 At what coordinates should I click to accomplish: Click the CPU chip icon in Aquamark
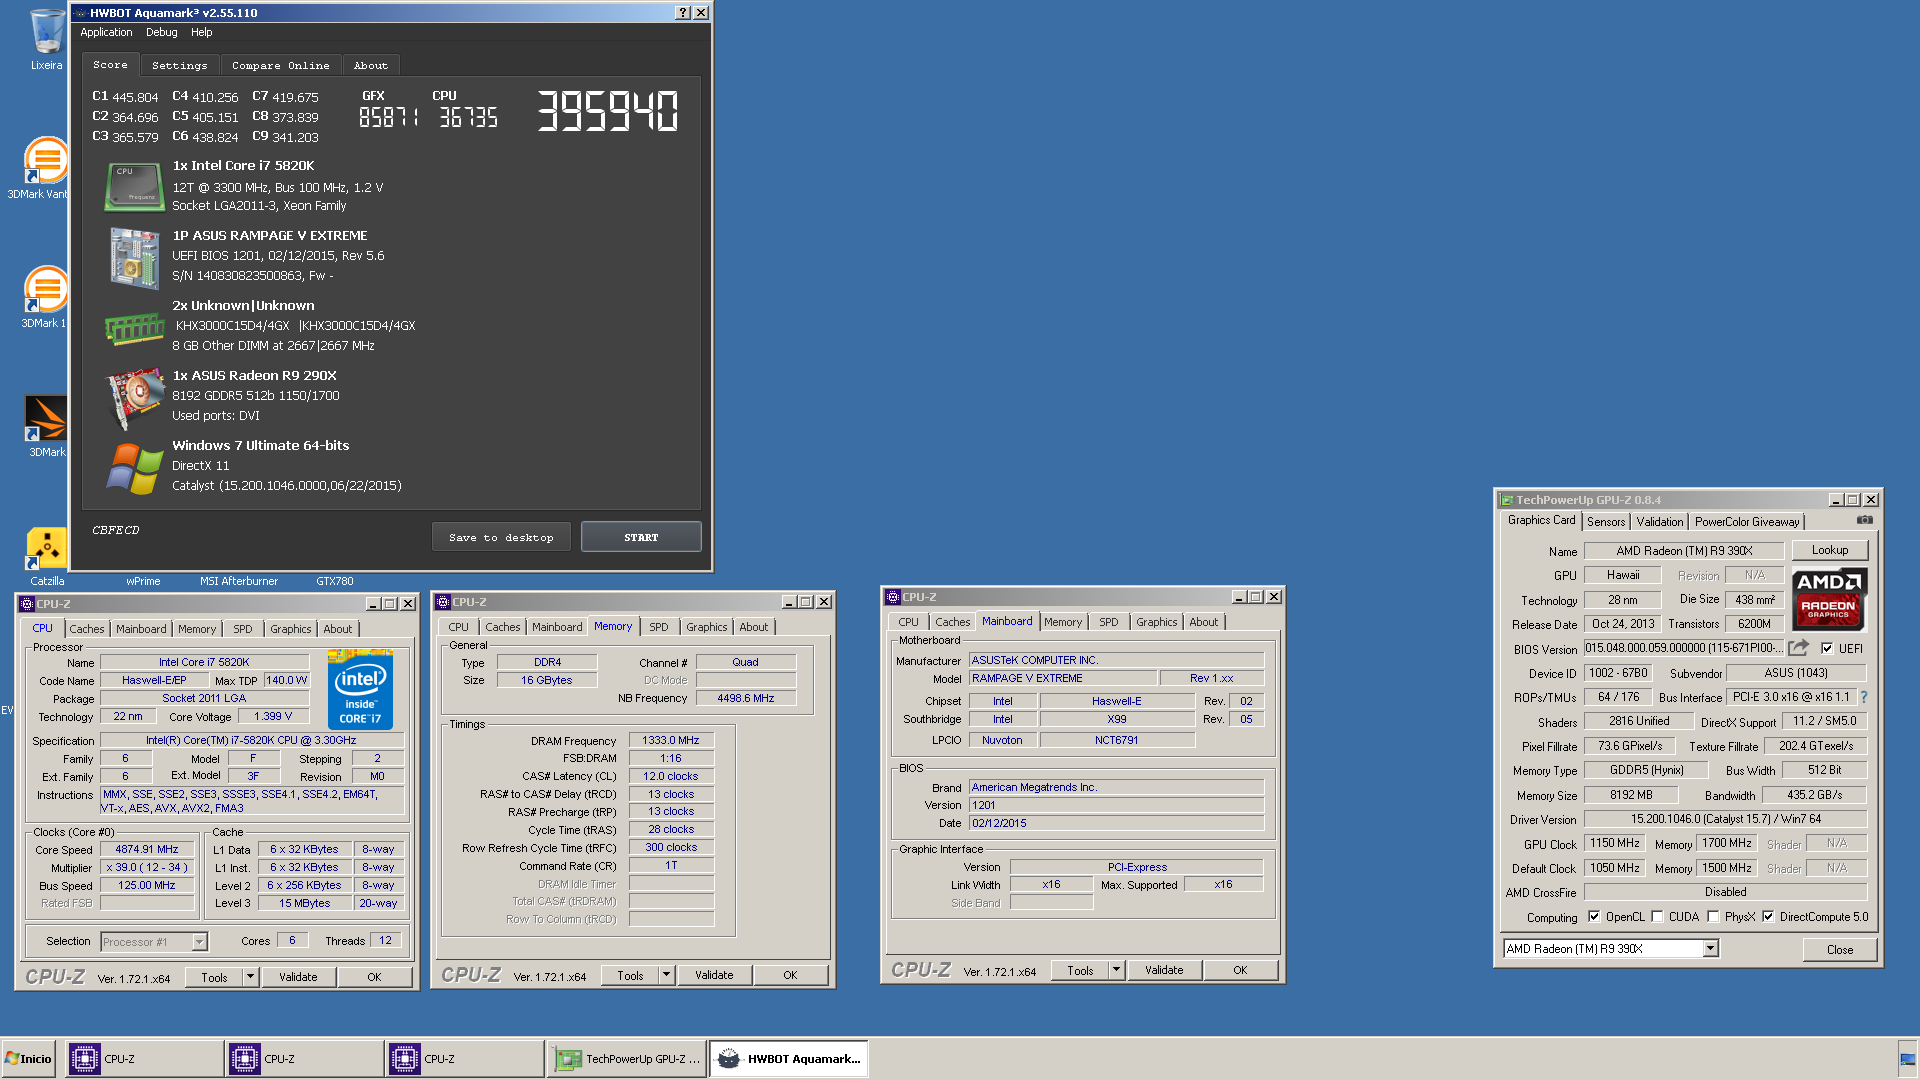point(134,186)
